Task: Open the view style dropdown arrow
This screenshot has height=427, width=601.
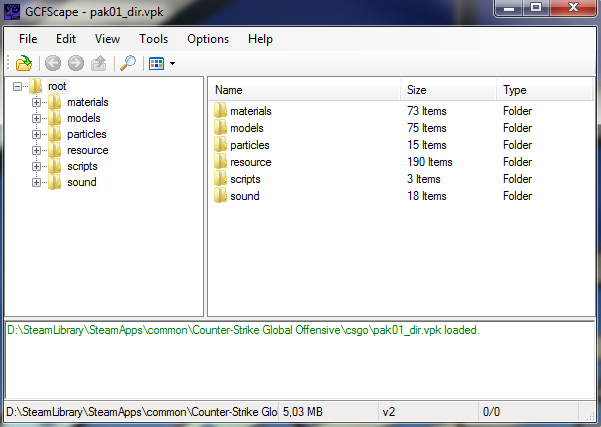Action: pos(172,64)
